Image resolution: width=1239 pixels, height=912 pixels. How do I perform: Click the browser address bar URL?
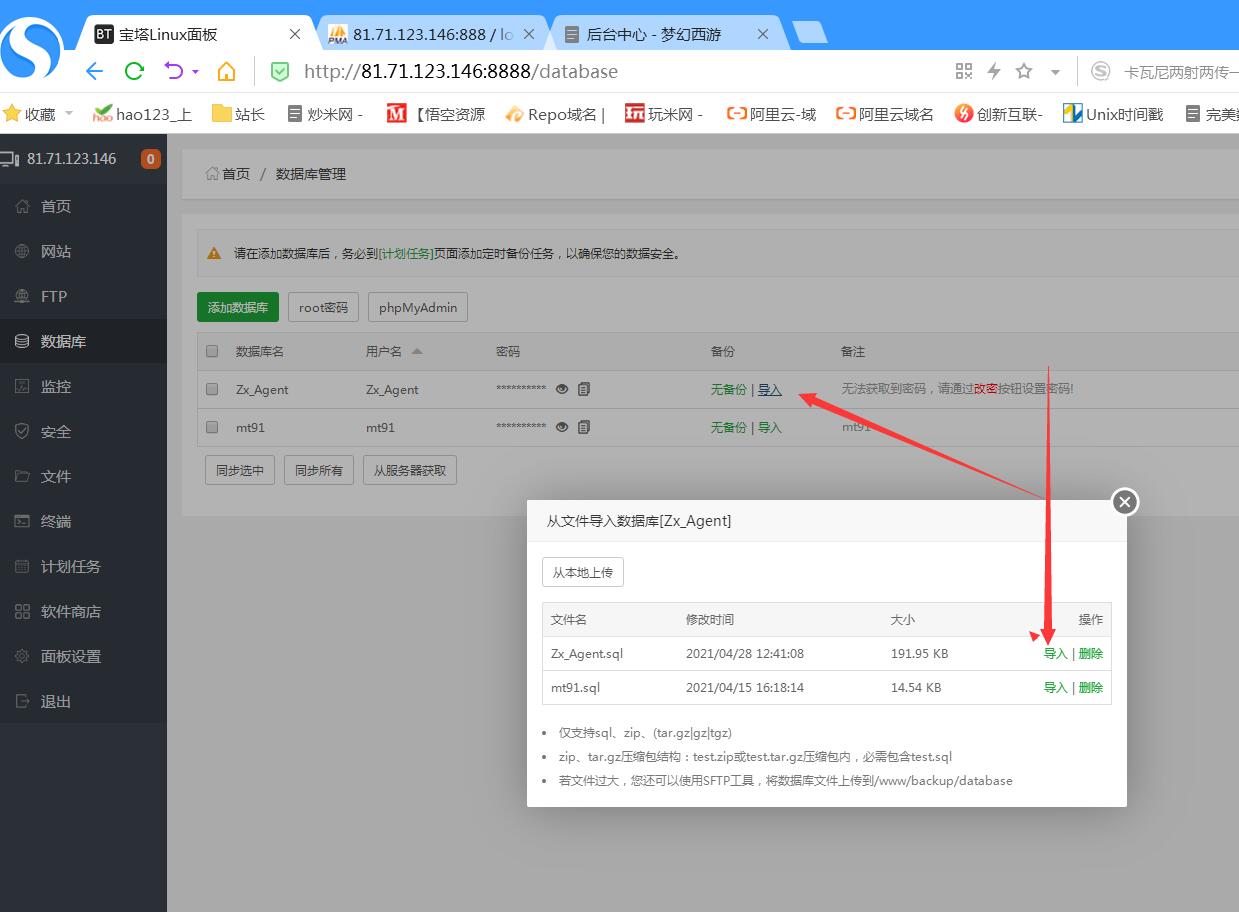pos(461,71)
